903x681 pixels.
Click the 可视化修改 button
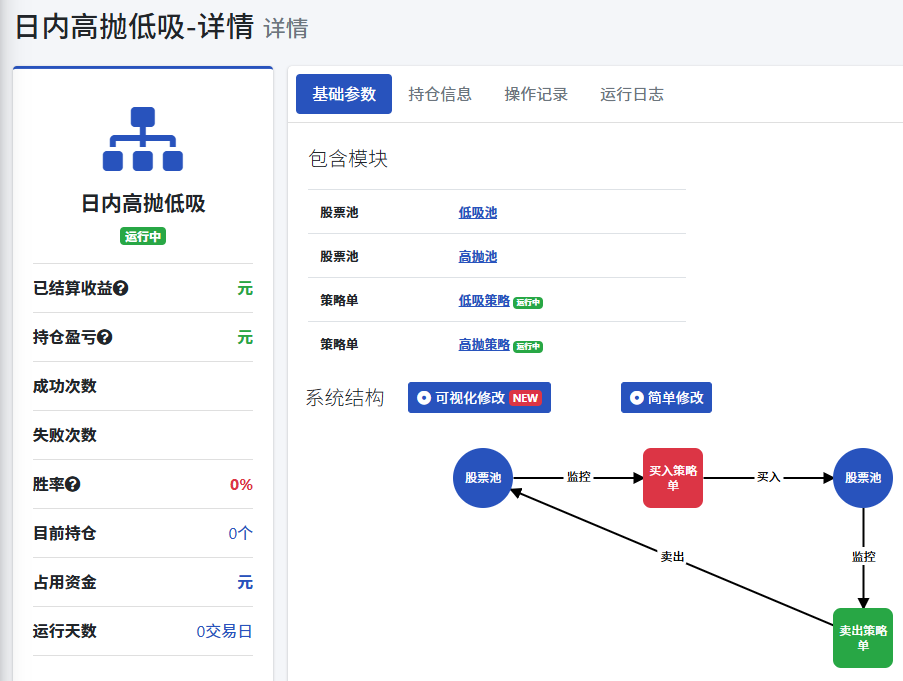(x=479, y=398)
